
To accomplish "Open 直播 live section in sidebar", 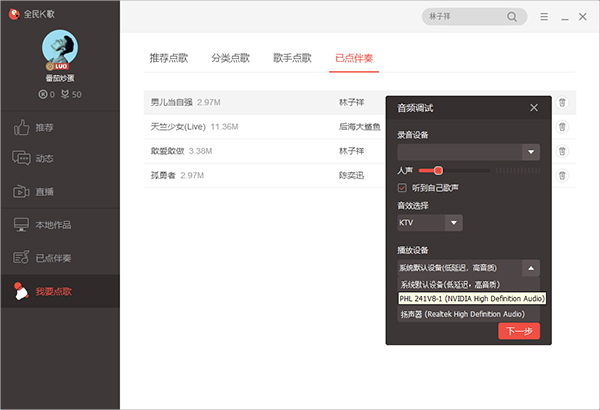I will coord(45,191).
